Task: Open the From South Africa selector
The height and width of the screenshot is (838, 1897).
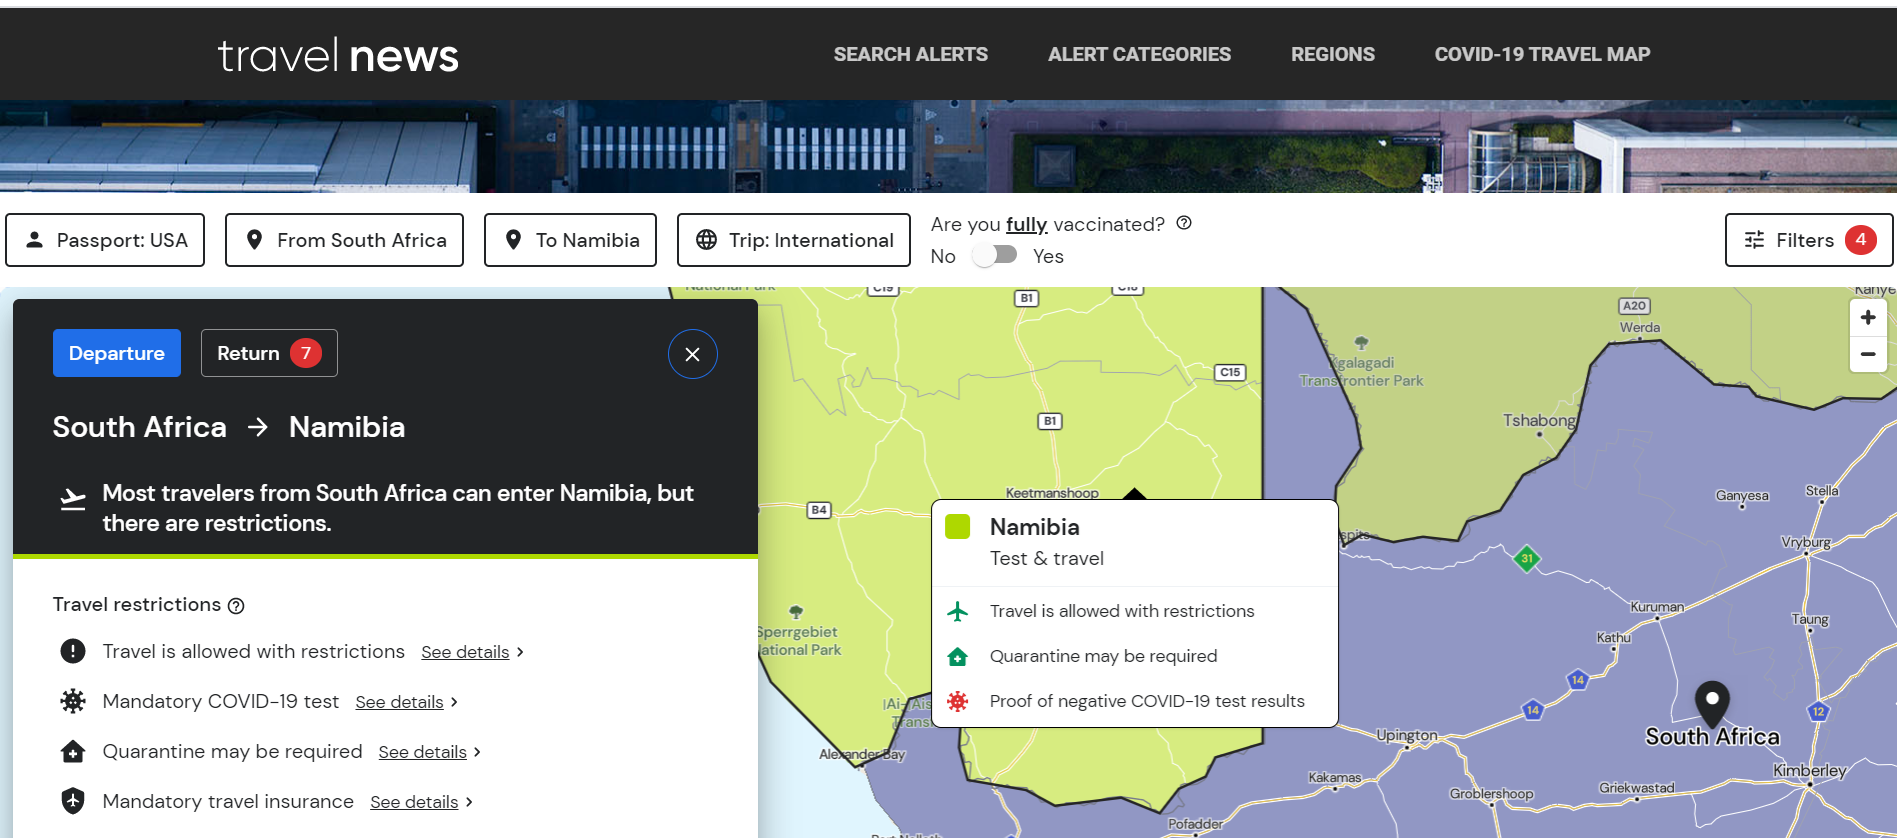Action: [x=344, y=240]
